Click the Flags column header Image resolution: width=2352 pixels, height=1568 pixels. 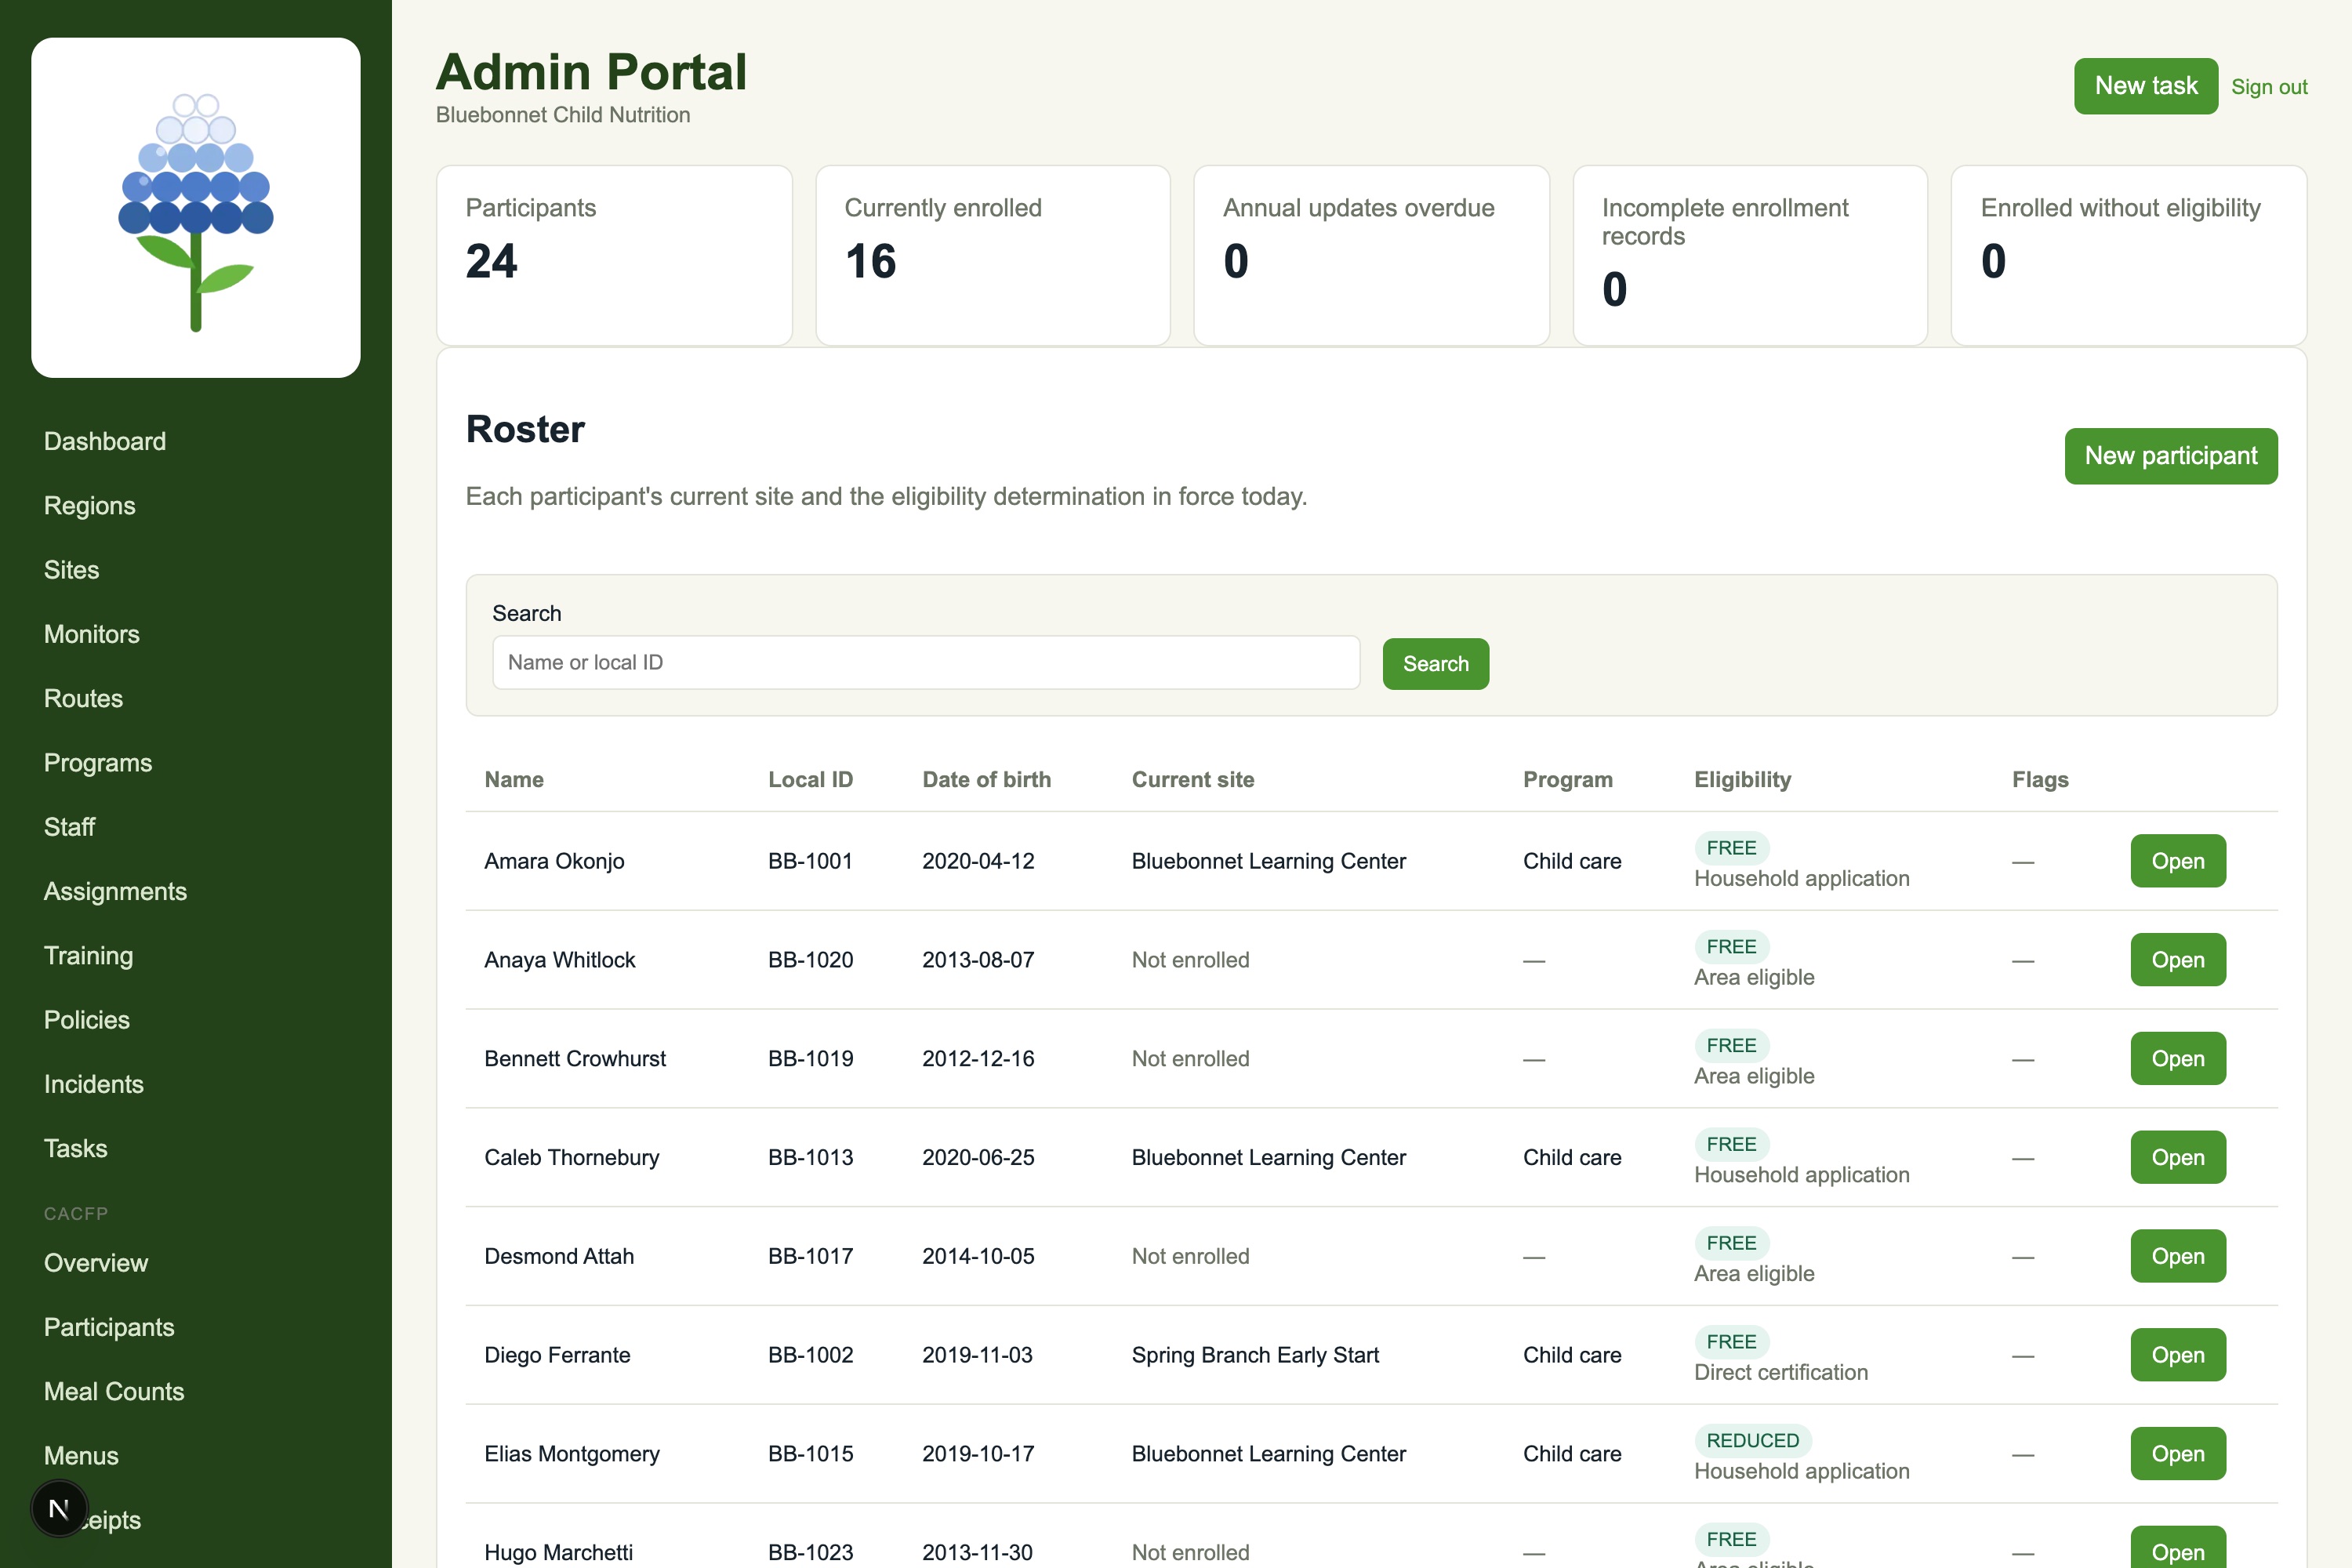2040,780
